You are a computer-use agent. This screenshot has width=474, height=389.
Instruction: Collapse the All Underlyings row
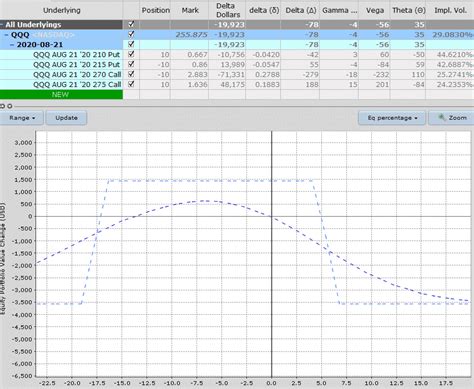tap(2, 25)
